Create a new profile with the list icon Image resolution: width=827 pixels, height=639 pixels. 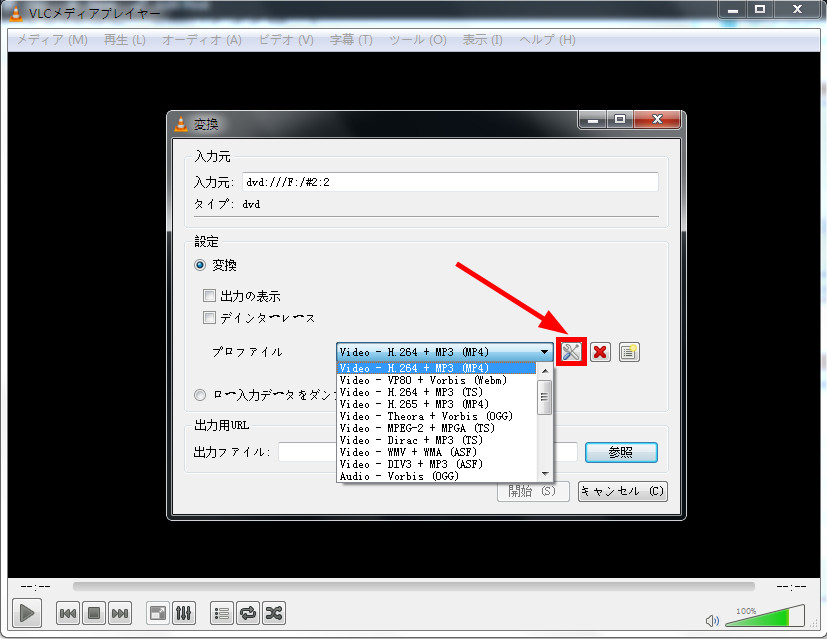tap(629, 352)
